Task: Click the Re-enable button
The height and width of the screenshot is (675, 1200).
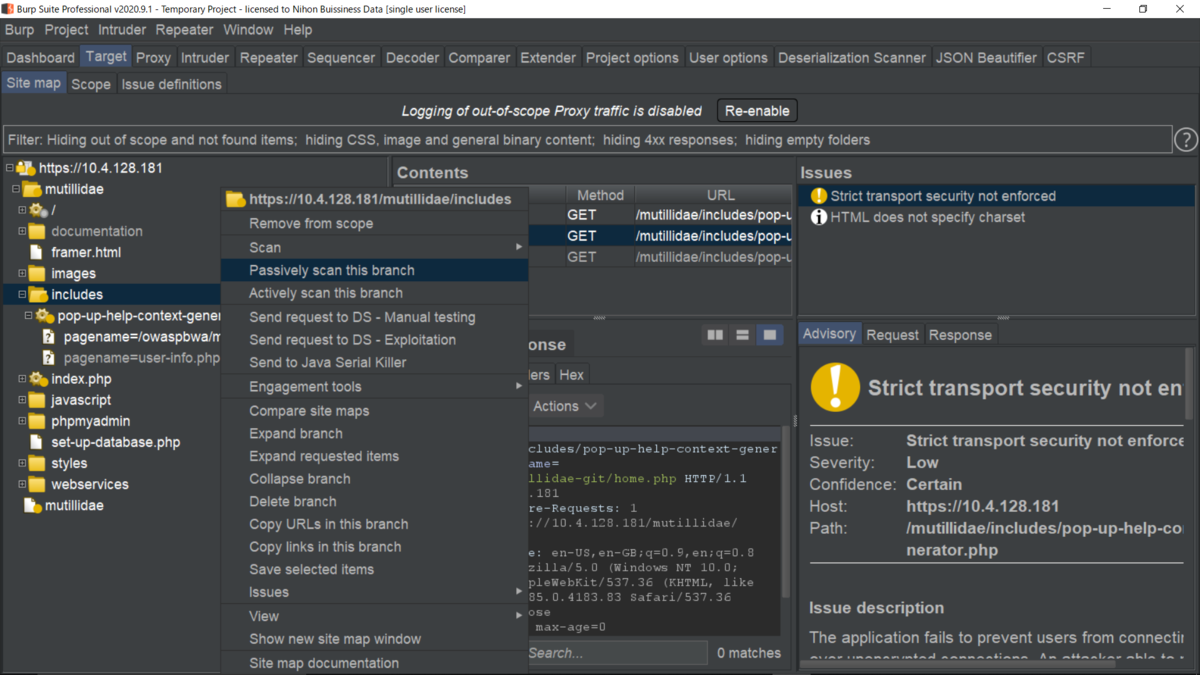Action: pyautogui.click(x=757, y=111)
